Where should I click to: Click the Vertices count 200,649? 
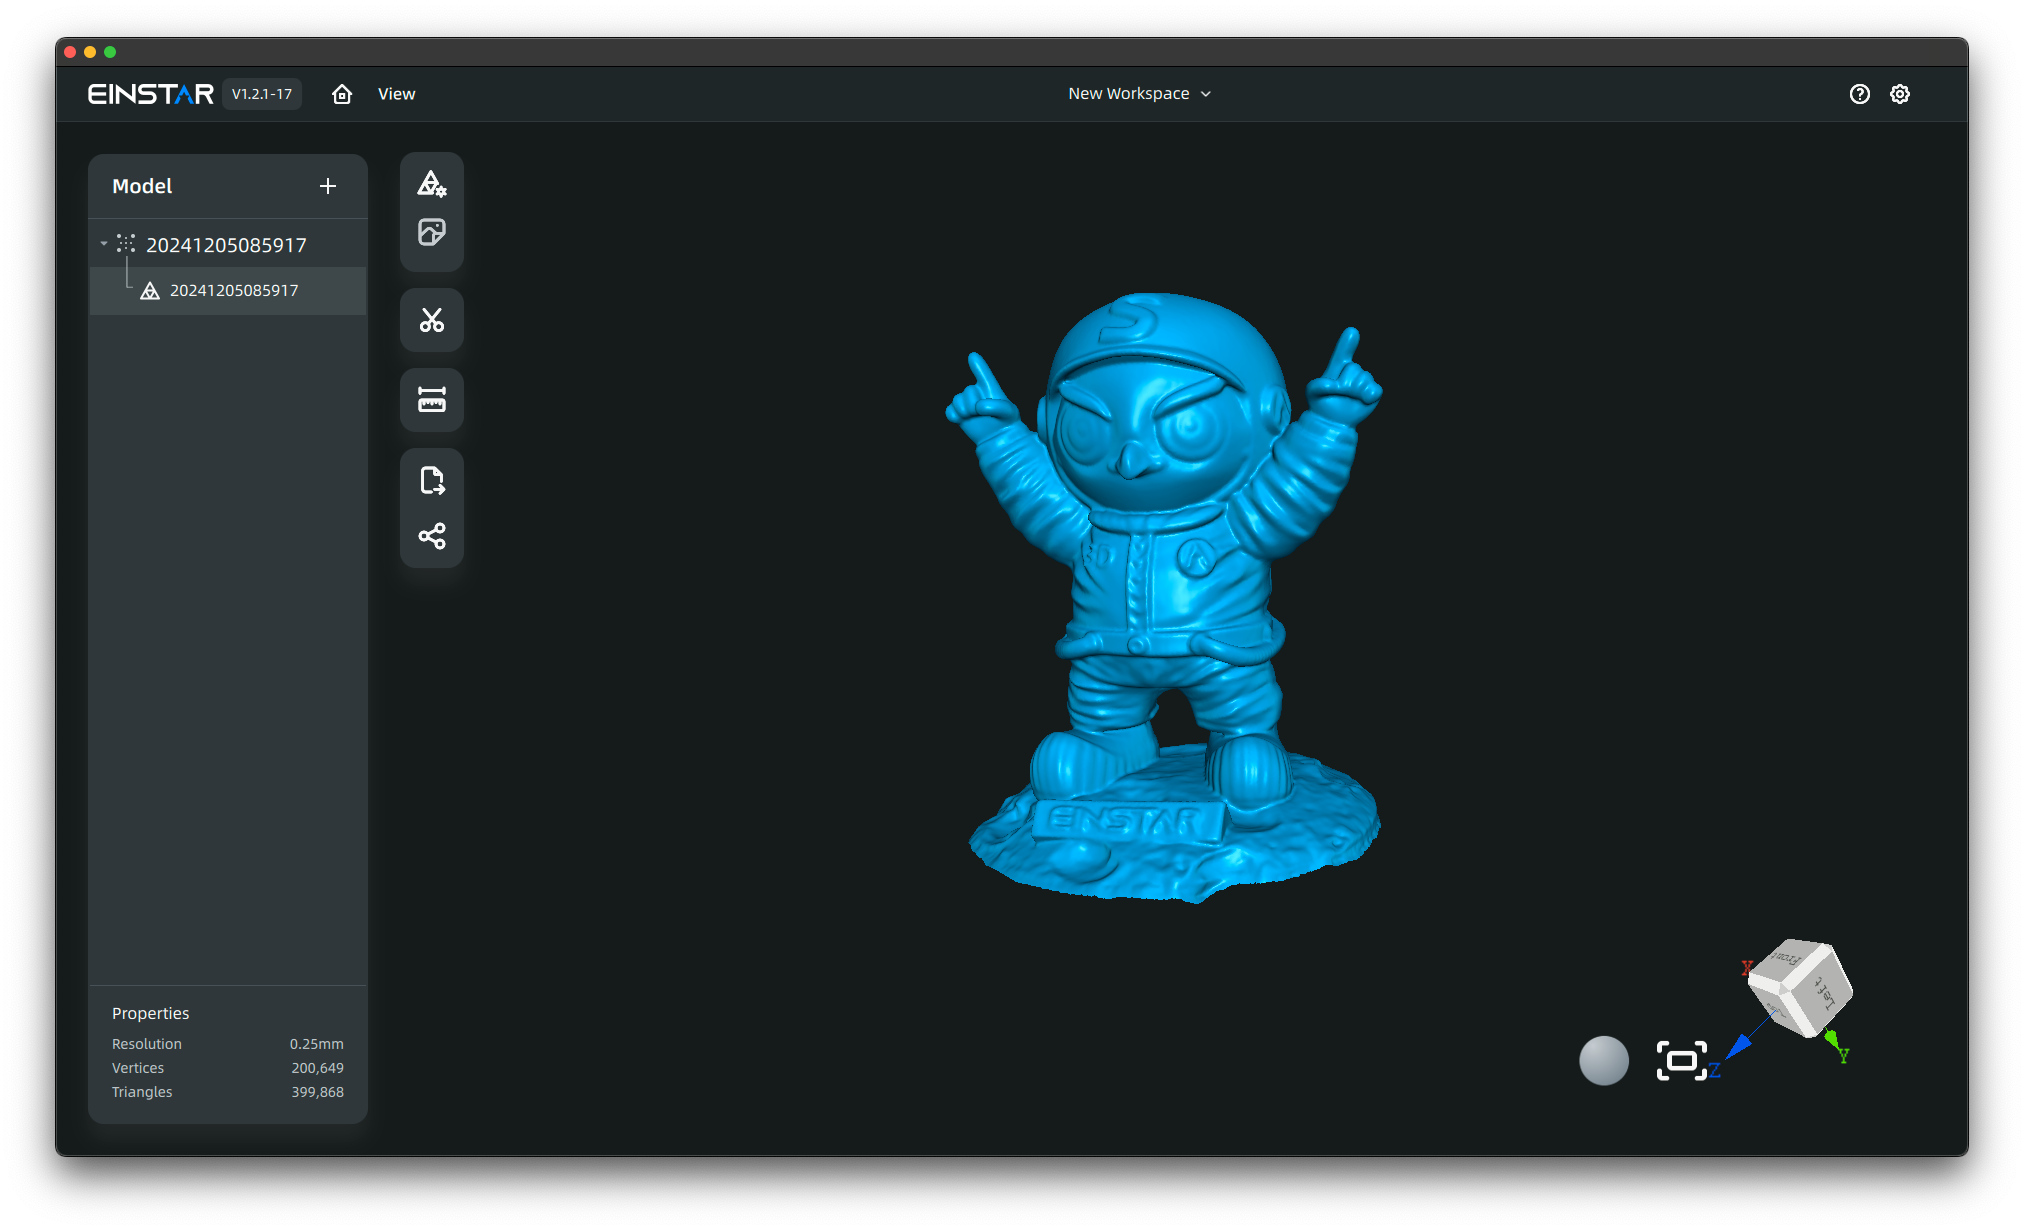[x=318, y=1068]
